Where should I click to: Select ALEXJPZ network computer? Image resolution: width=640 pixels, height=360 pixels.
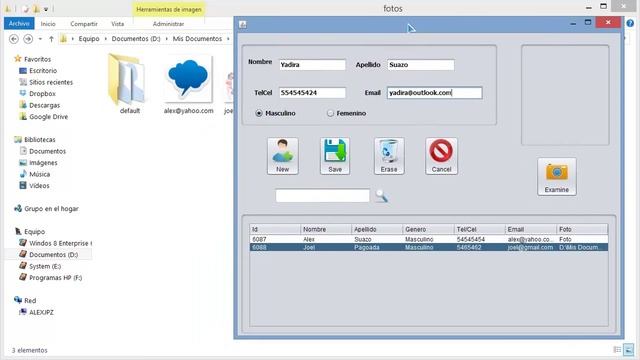click(x=36, y=312)
